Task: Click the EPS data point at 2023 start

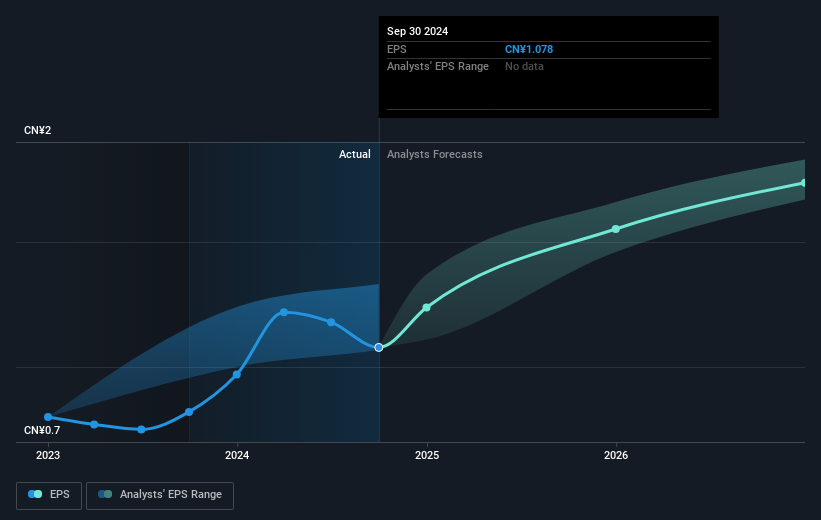Action: click(x=48, y=417)
